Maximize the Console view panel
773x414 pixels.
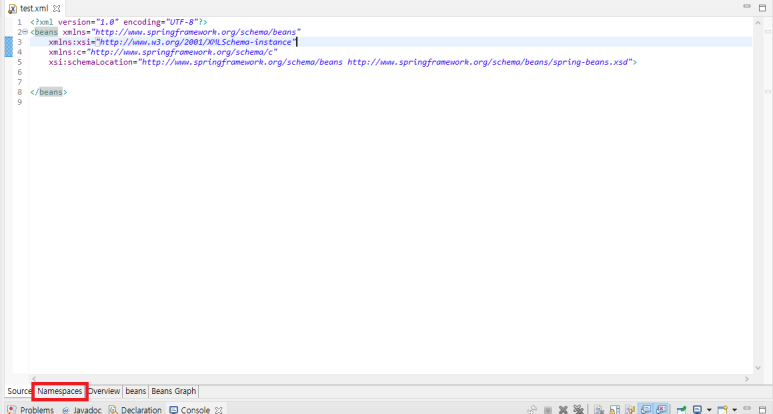pyautogui.click(x=762, y=410)
